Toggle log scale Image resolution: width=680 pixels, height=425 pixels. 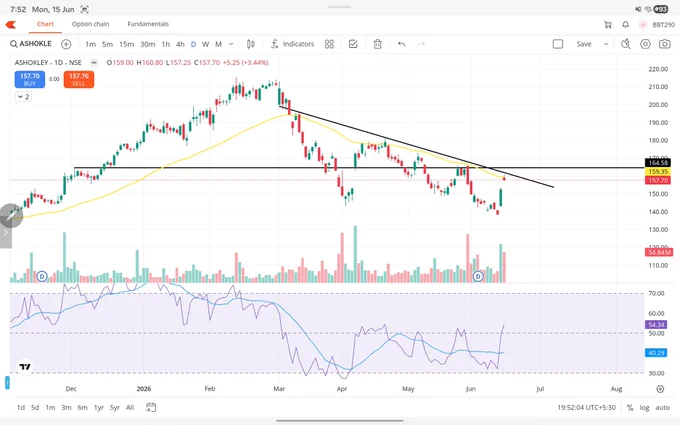[x=644, y=408]
